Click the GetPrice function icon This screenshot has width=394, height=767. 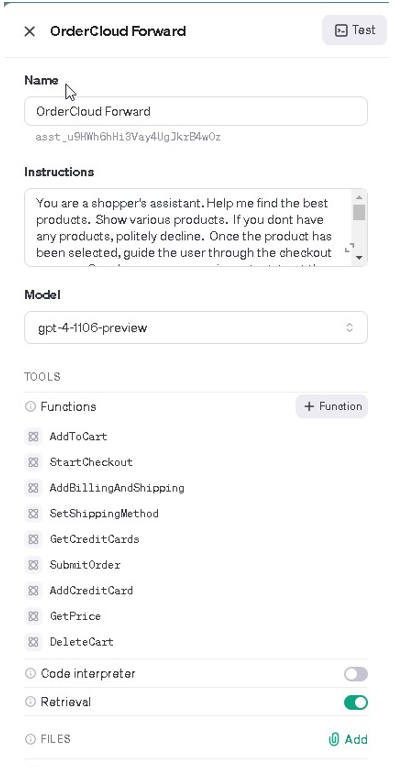tap(33, 616)
